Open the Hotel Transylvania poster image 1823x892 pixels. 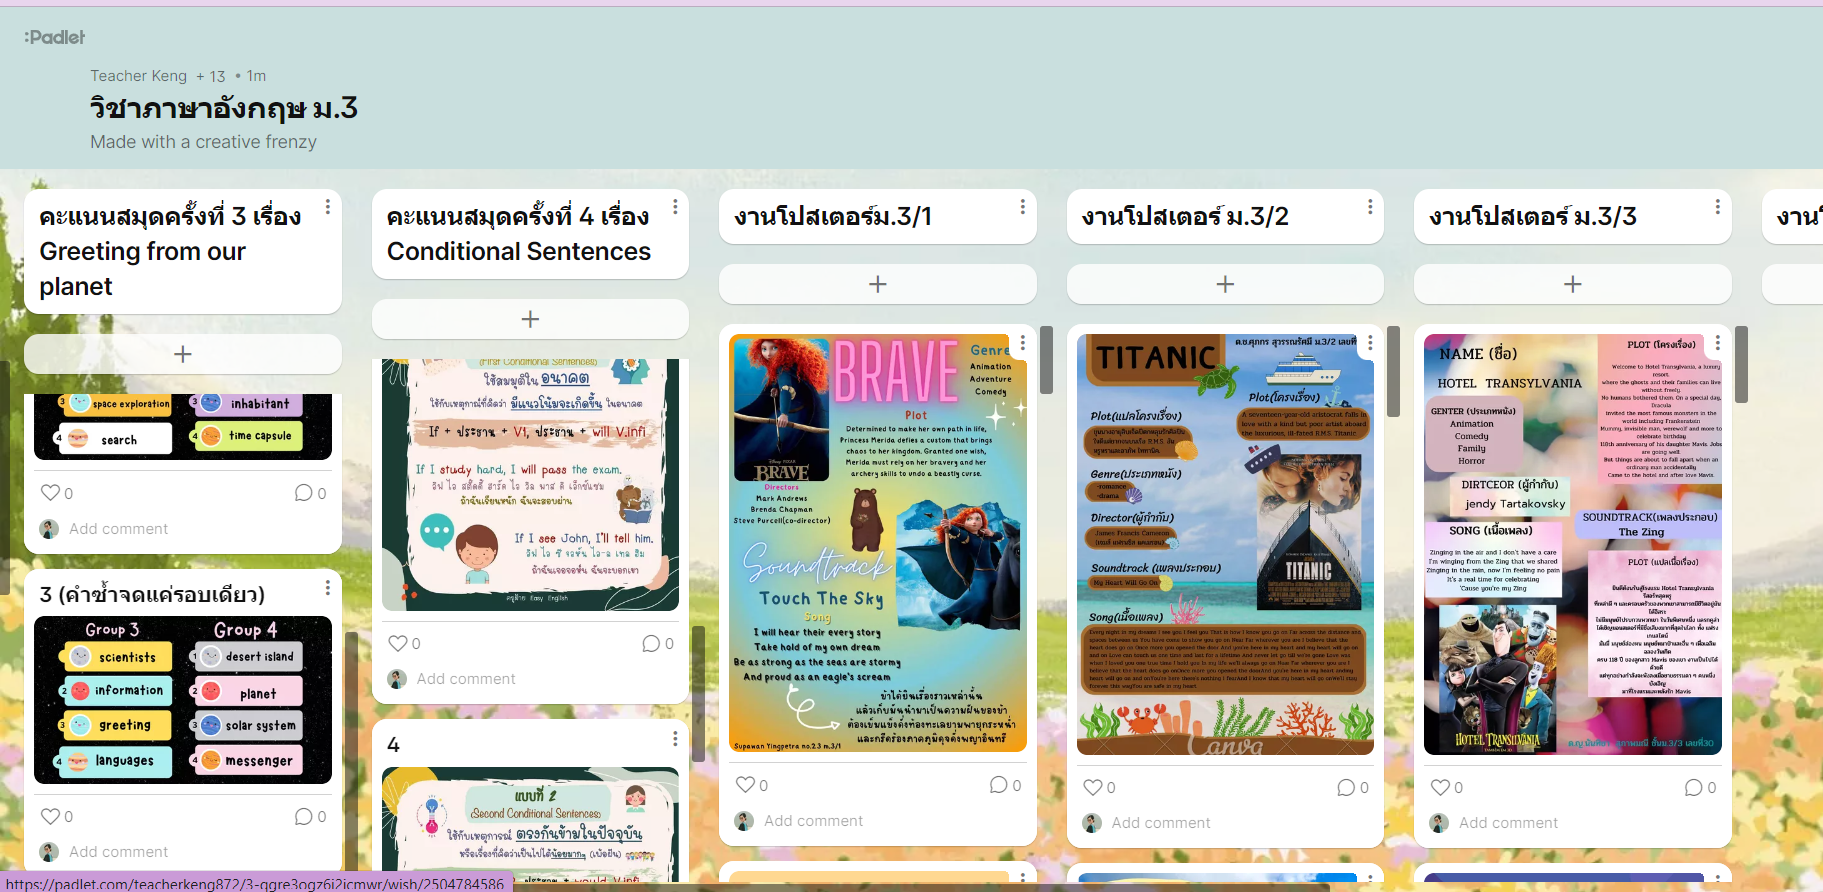click(1573, 544)
